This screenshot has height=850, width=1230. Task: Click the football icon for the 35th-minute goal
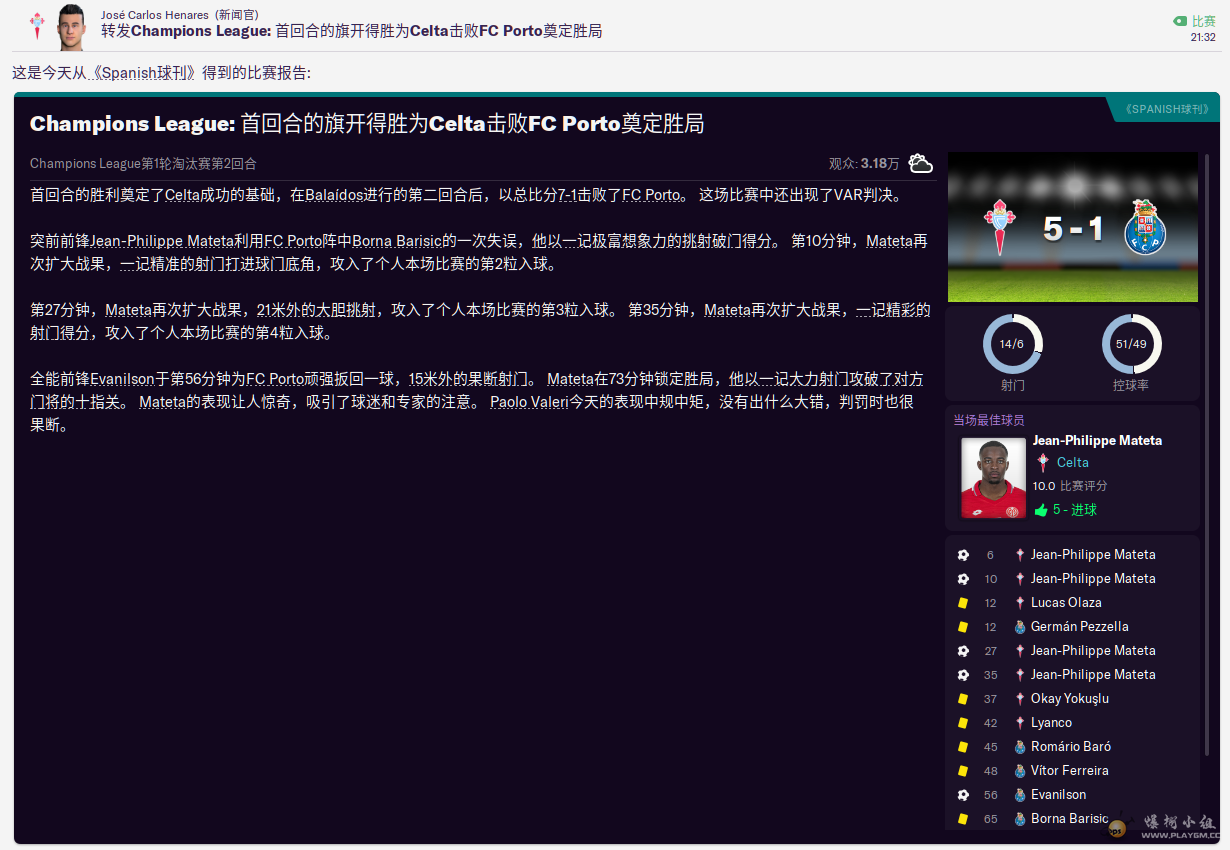pyautogui.click(x=963, y=675)
